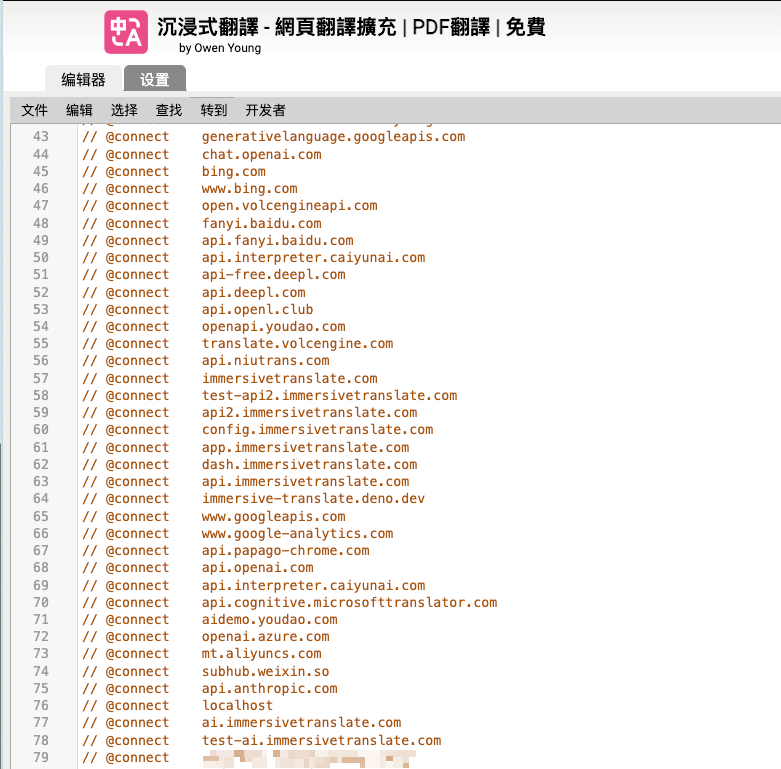The height and width of the screenshot is (769, 781).
Task: Click immersive-translate.deno.dev entry
Action: [x=313, y=499]
